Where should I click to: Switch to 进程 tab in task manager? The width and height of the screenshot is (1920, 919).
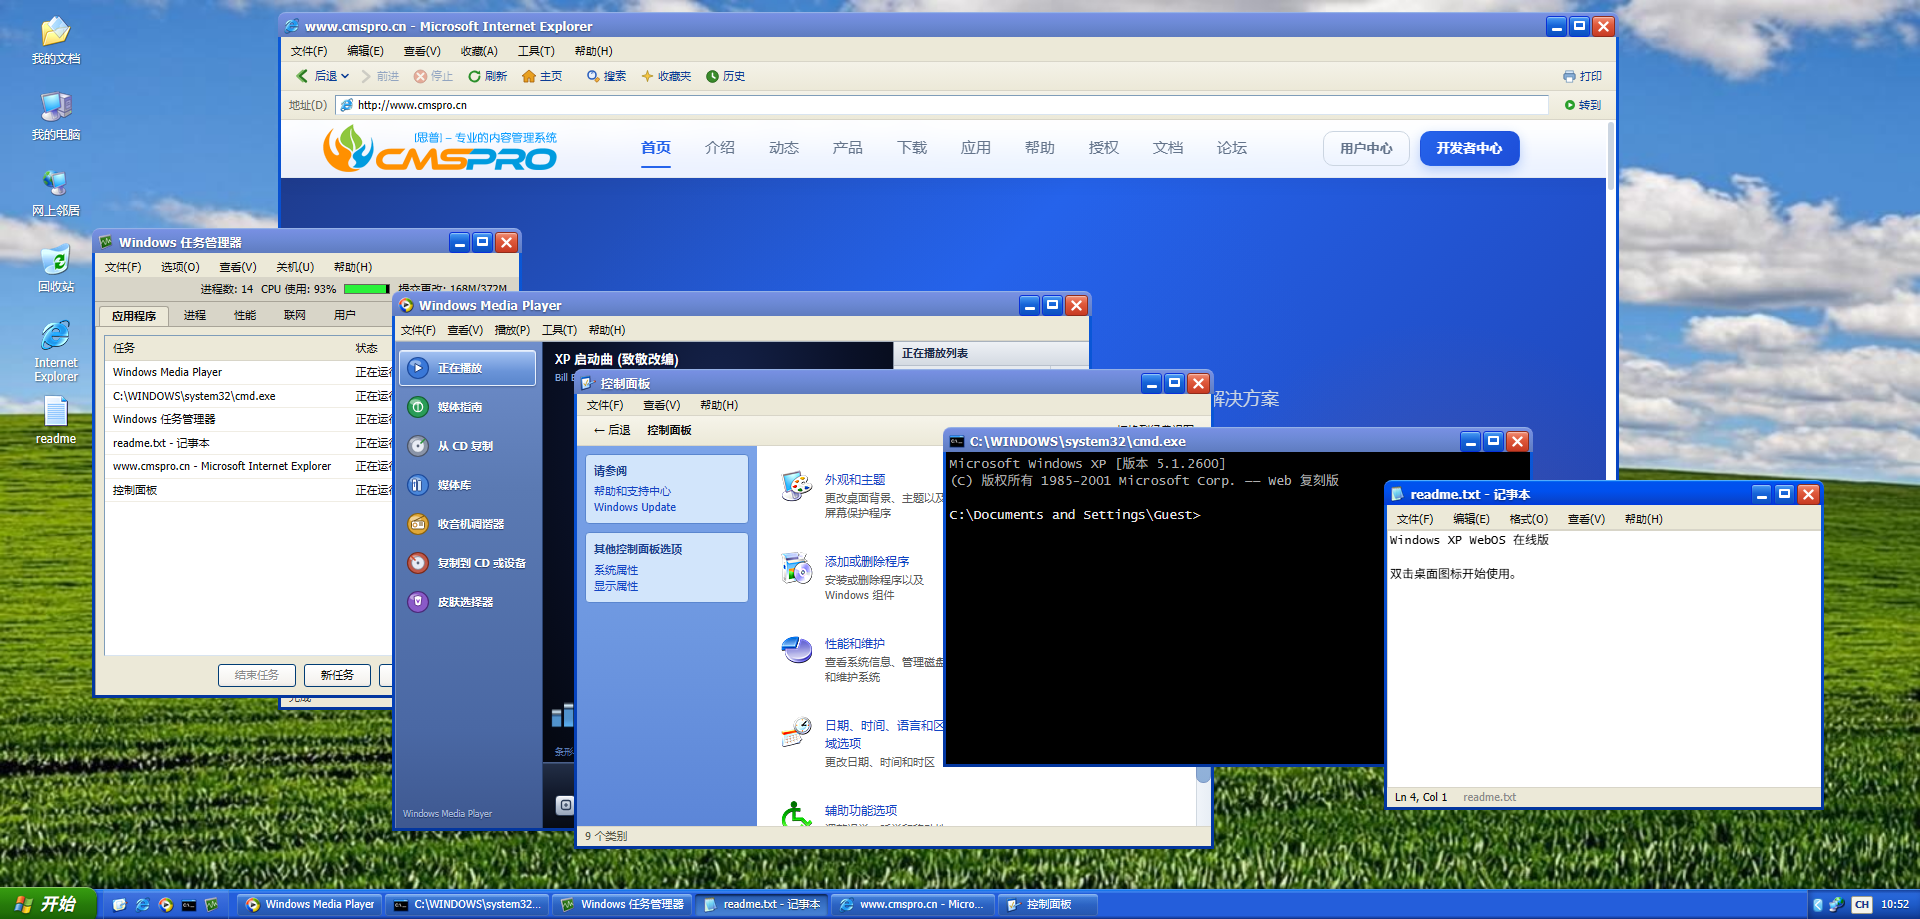coord(195,315)
